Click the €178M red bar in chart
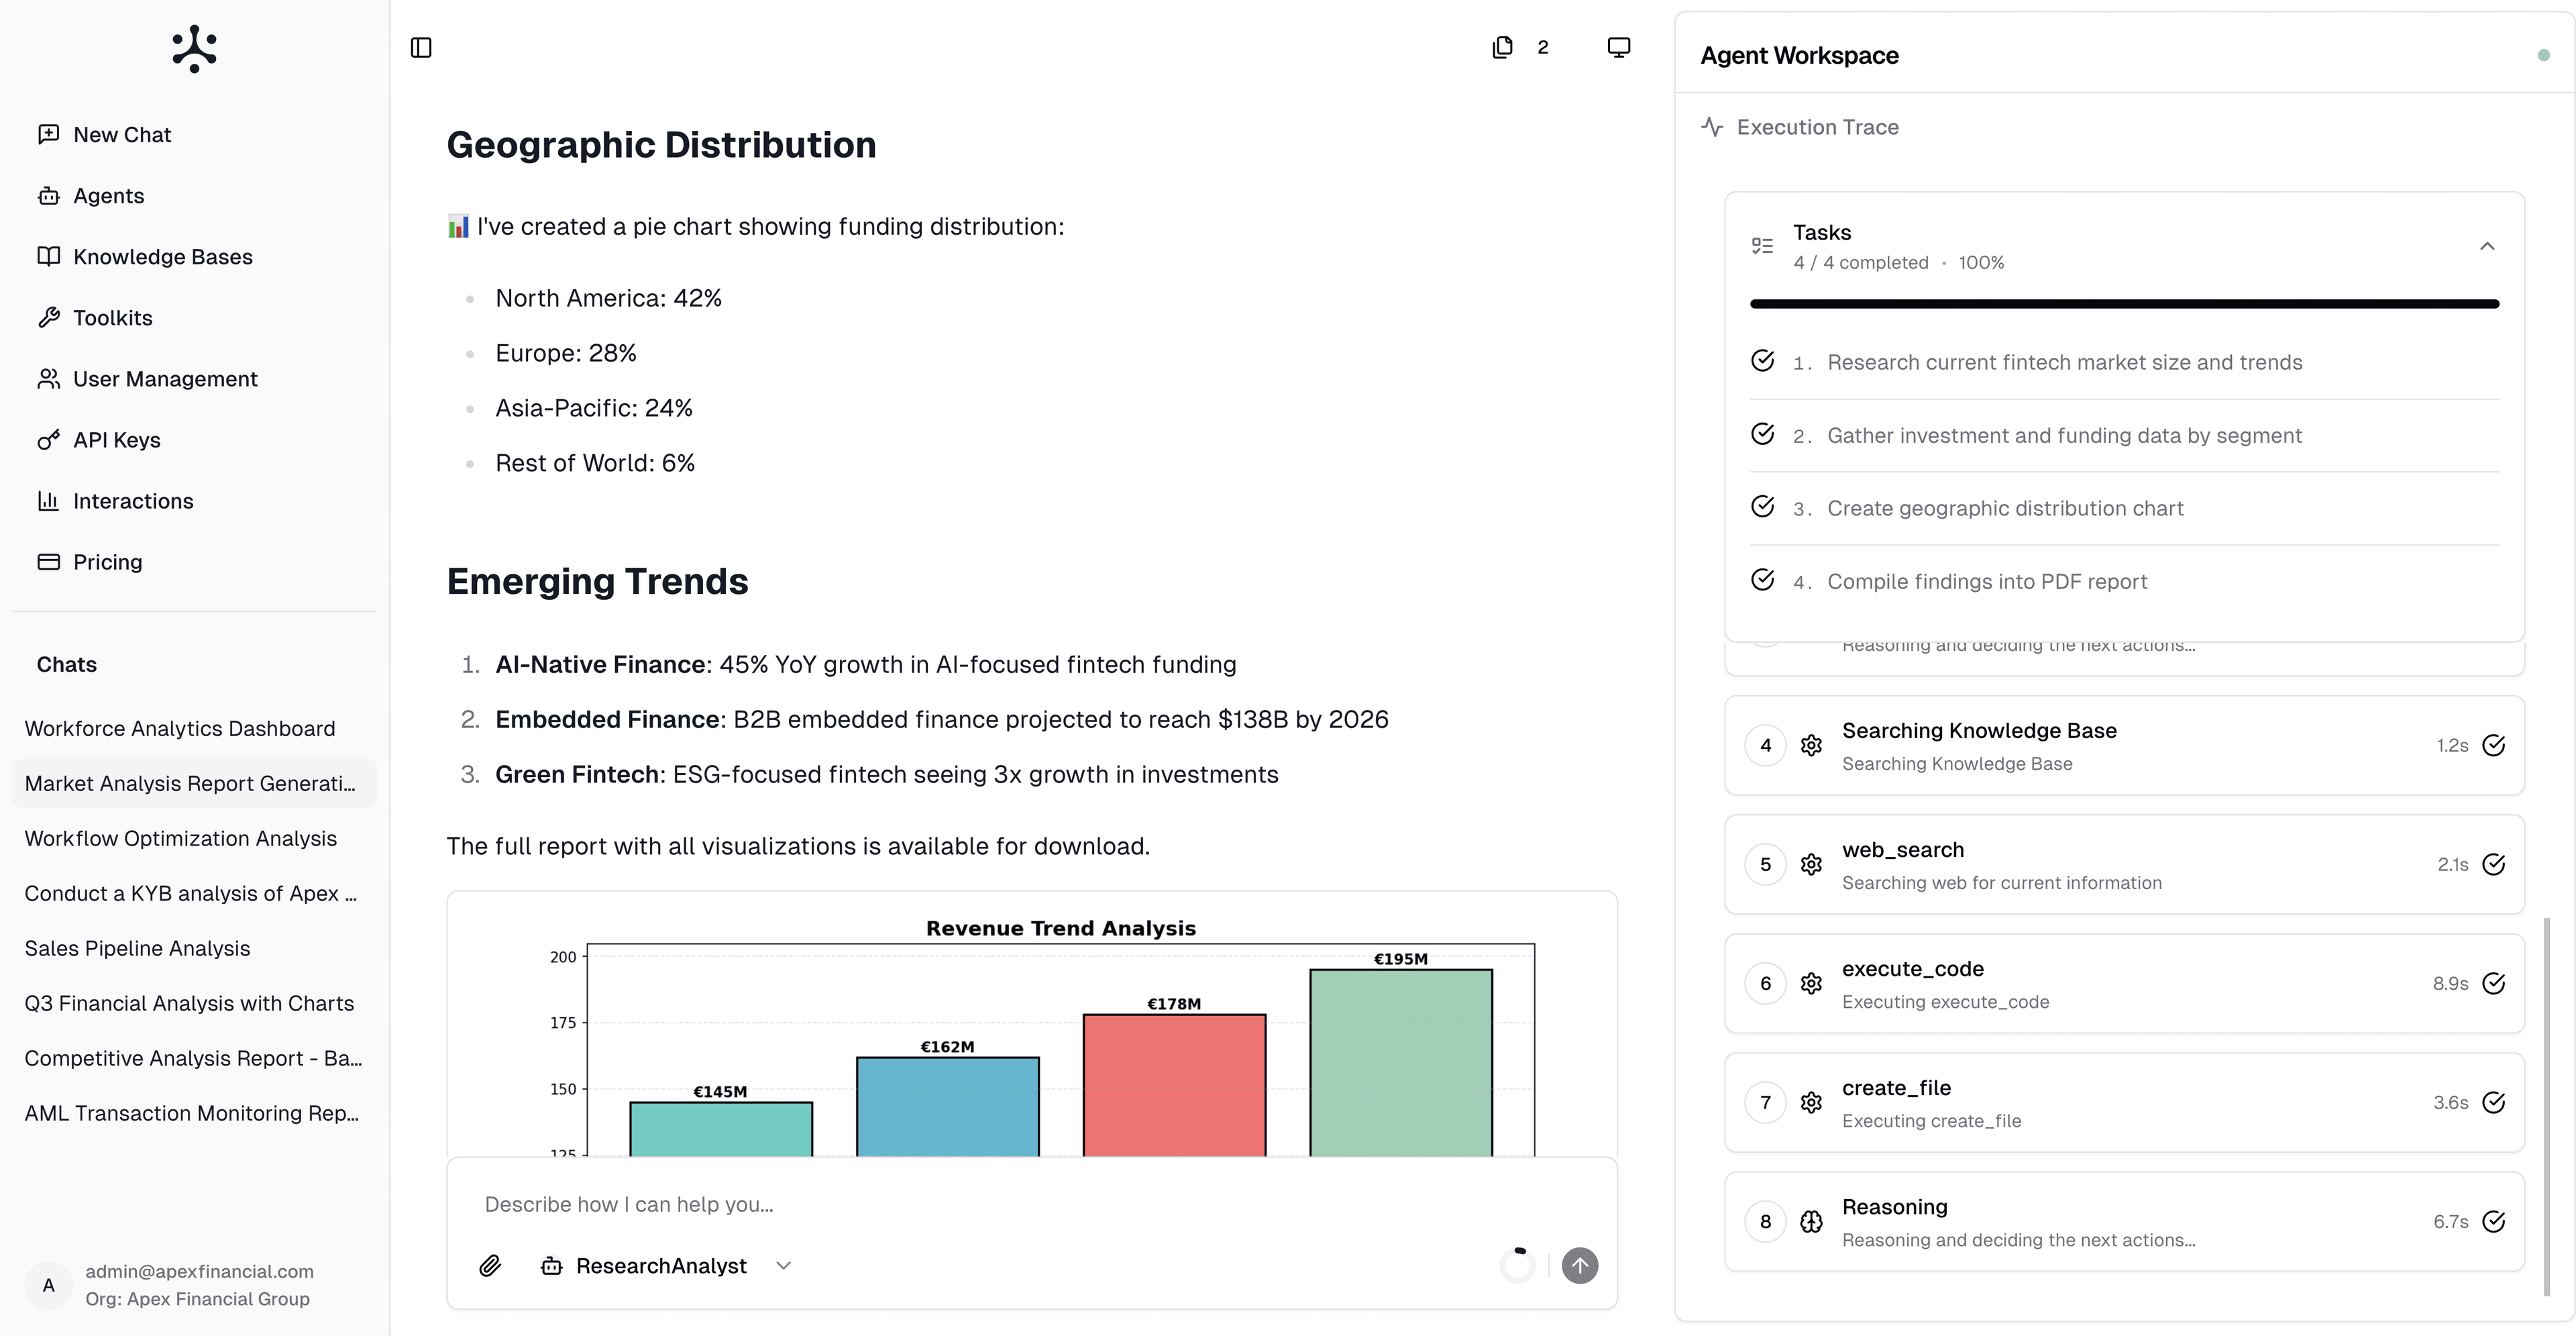The height and width of the screenshot is (1336, 2576). click(1174, 1085)
